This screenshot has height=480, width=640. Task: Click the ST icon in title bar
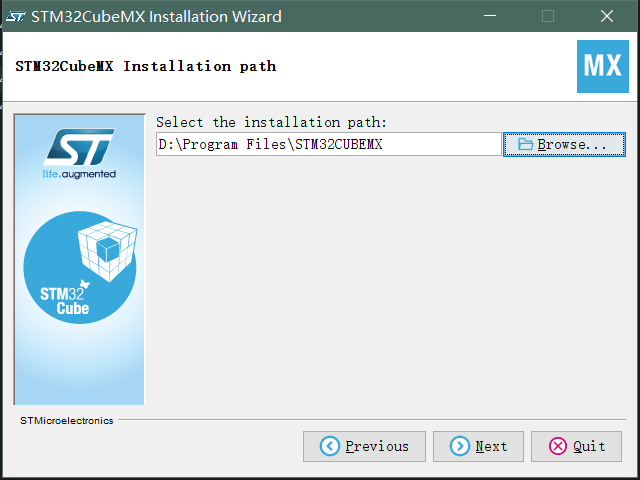click(x=16, y=16)
